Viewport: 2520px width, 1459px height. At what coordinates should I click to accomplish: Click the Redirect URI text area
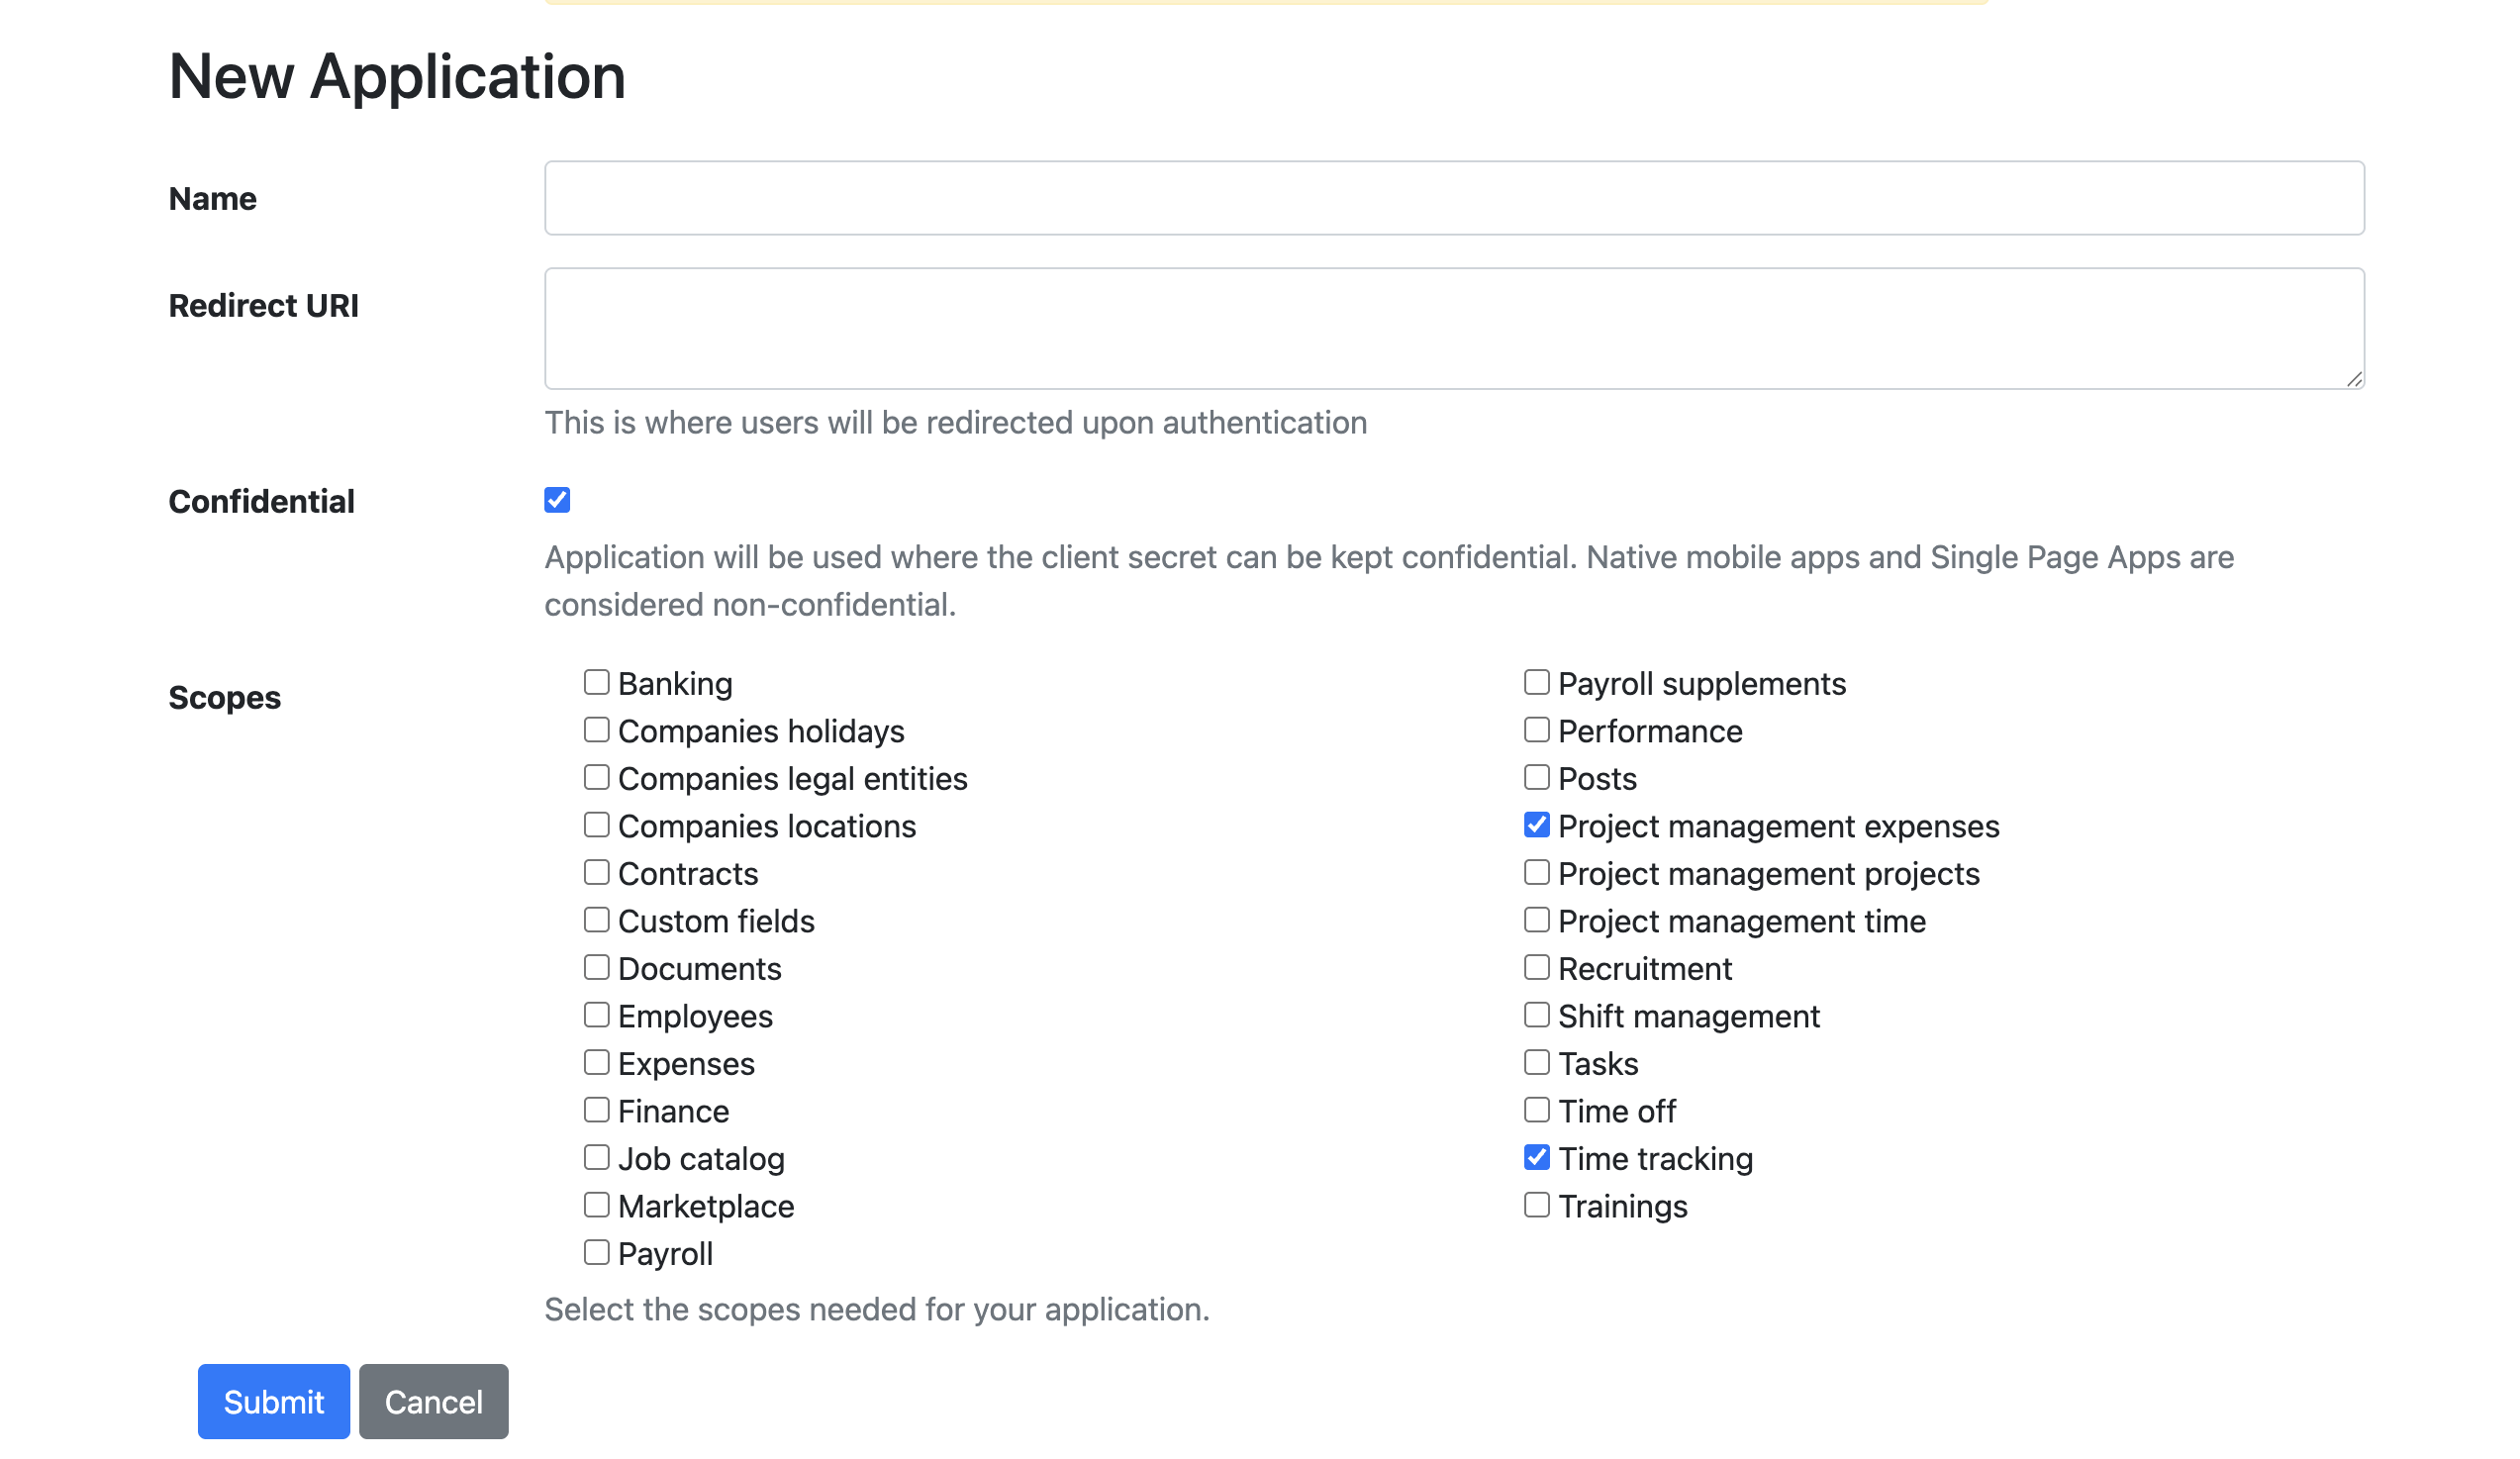1454,328
